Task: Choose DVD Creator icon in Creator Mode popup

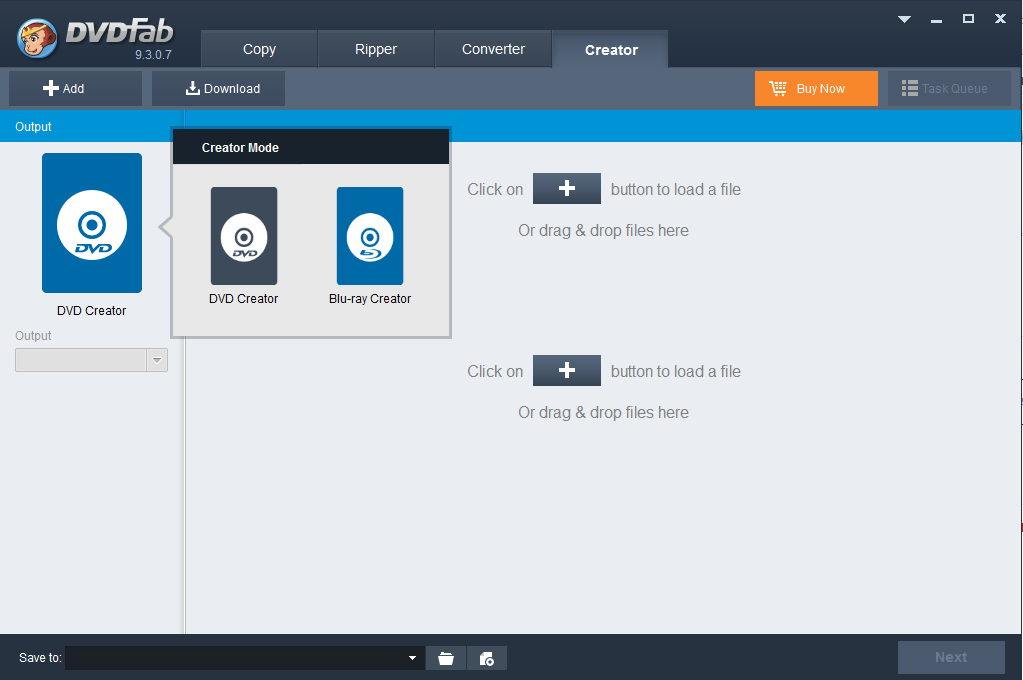Action: (x=244, y=236)
